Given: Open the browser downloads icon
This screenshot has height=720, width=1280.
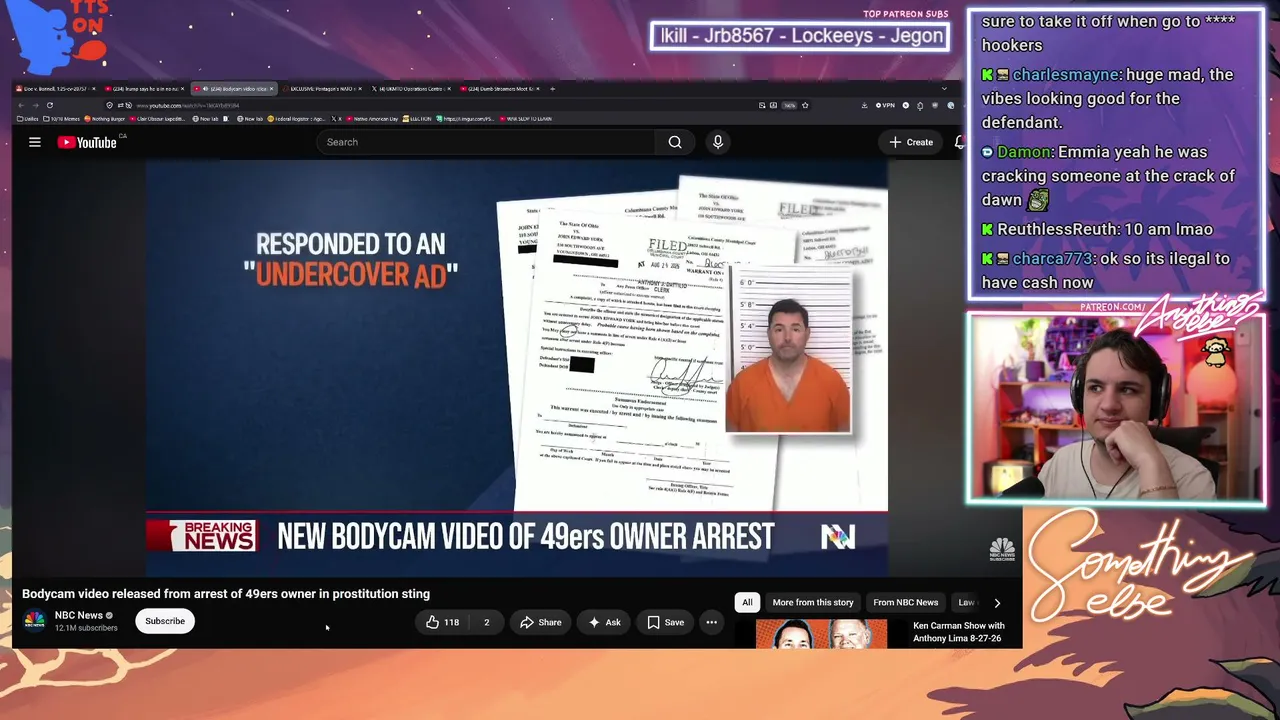Looking at the screenshot, I should tap(864, 105).
